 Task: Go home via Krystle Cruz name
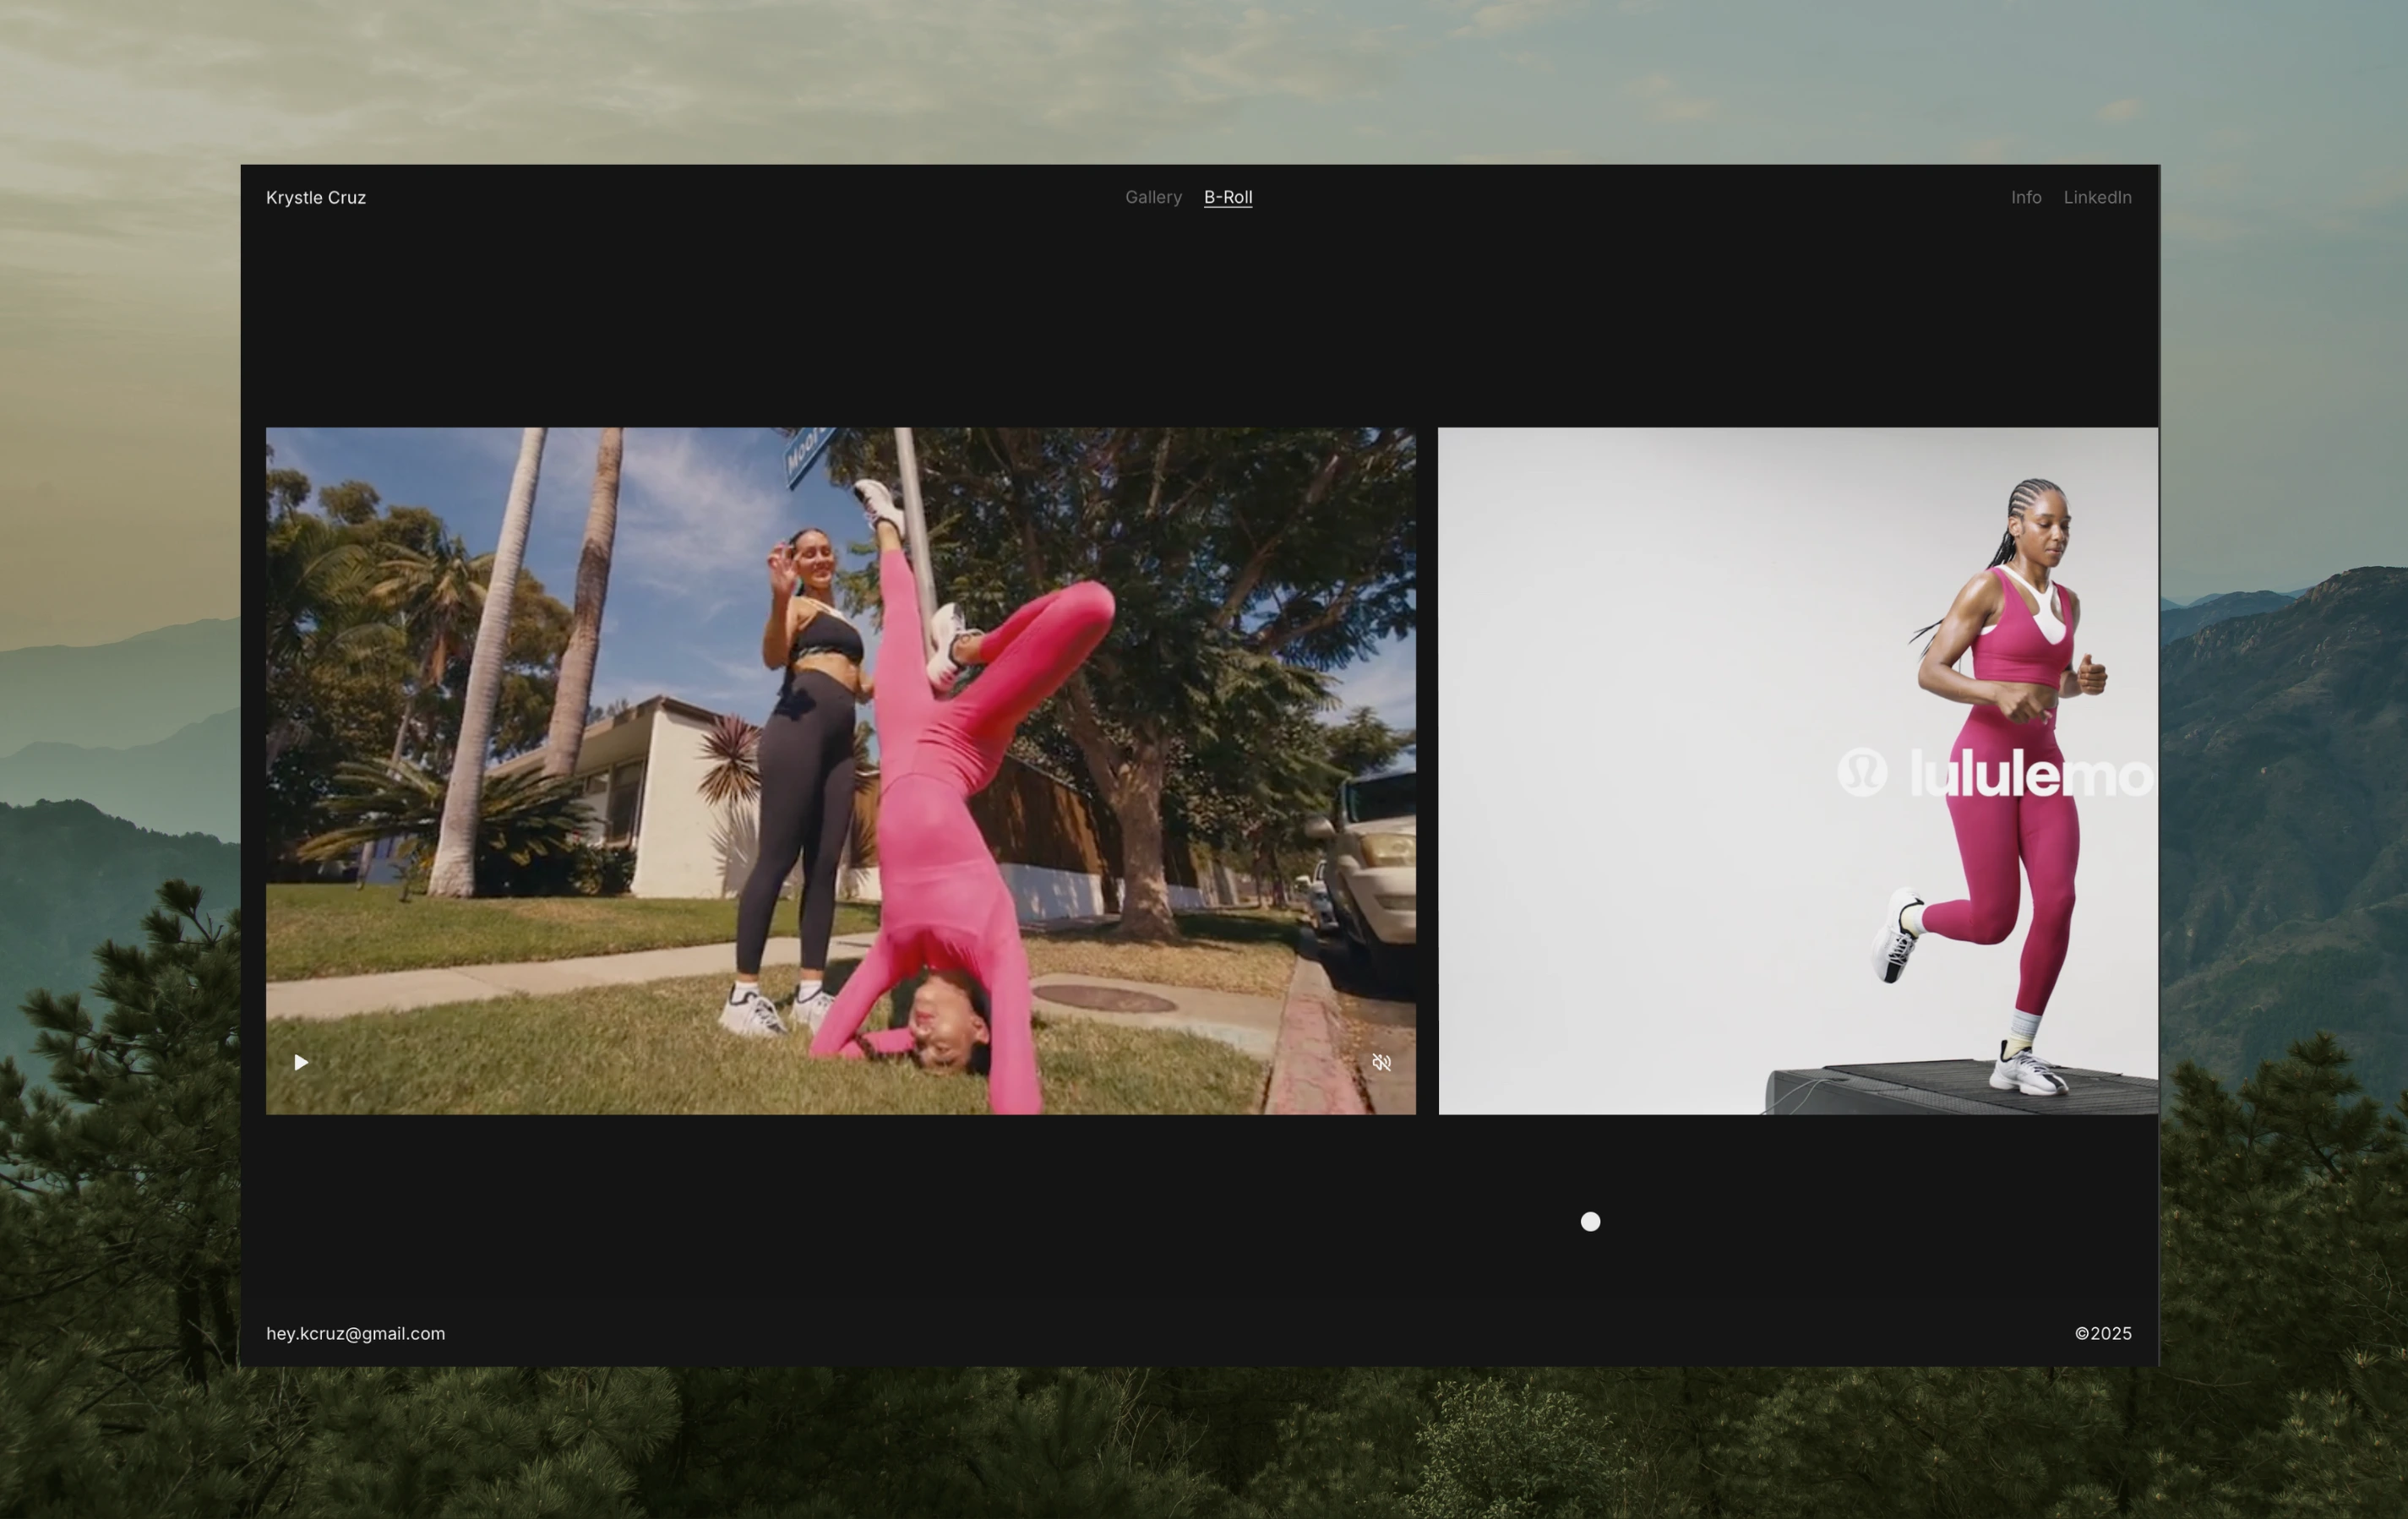pyautogui.click(x=316, y=198)
